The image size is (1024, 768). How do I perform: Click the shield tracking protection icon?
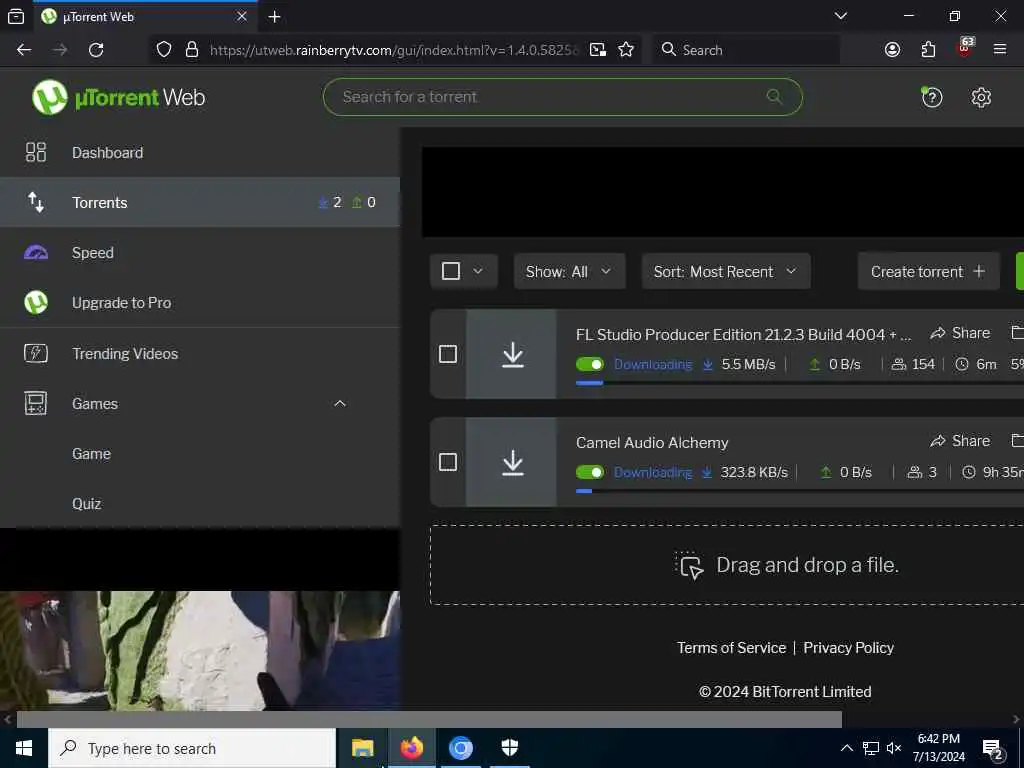164,50
